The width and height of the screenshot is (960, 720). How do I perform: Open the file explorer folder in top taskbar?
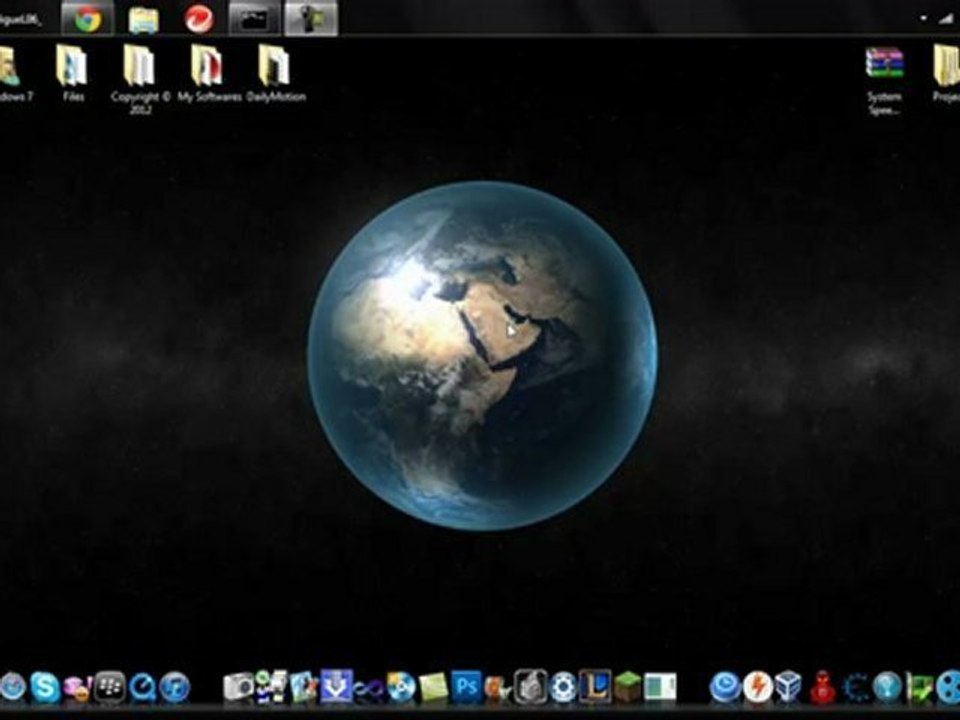[x=144, y=20]
